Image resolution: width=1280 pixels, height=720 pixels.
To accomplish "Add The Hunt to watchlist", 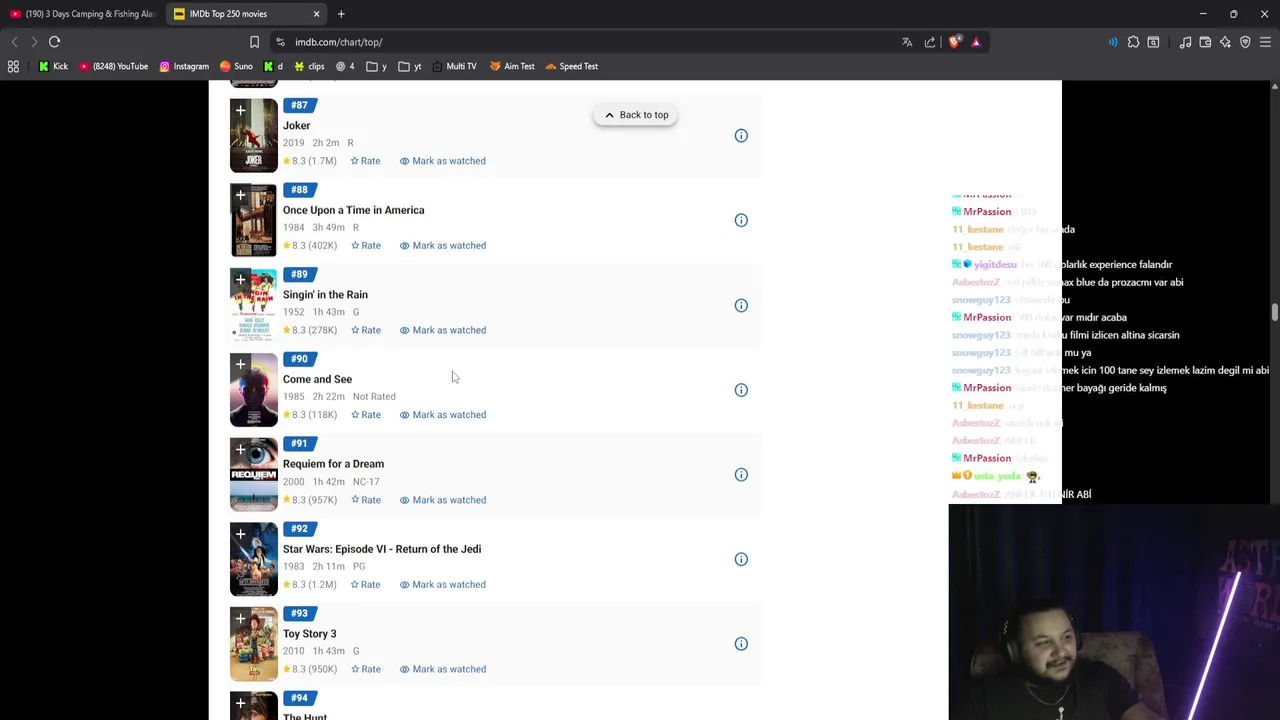I will (x=240, y=704).
